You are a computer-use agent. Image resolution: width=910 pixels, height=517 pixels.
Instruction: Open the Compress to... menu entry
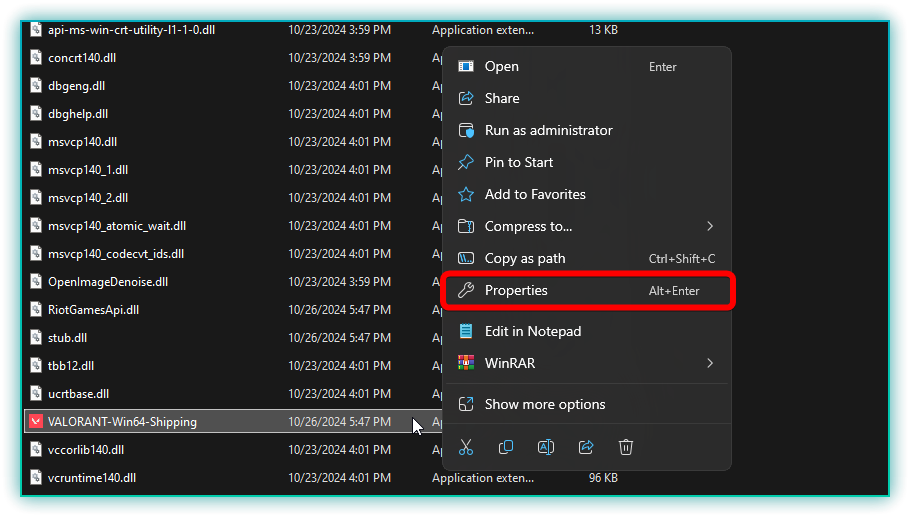(586, 226)
